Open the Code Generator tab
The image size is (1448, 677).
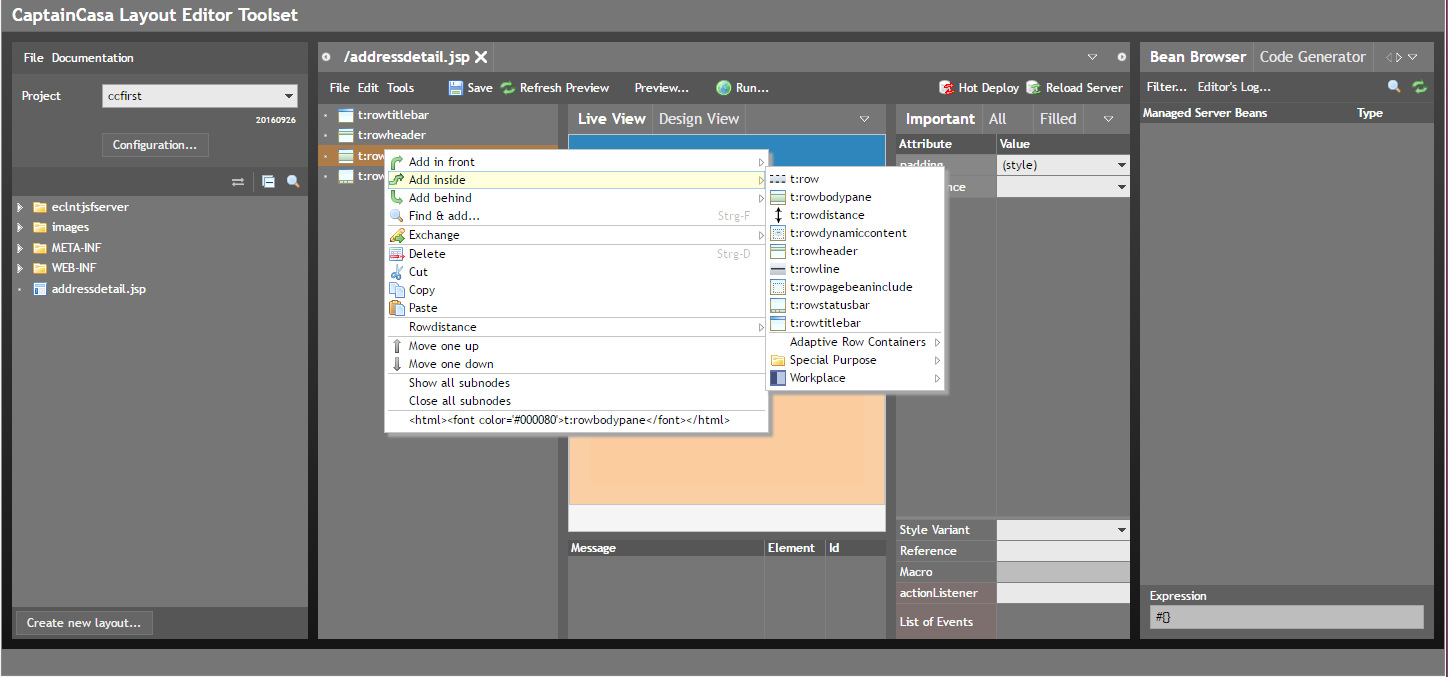pos(1311,57)
